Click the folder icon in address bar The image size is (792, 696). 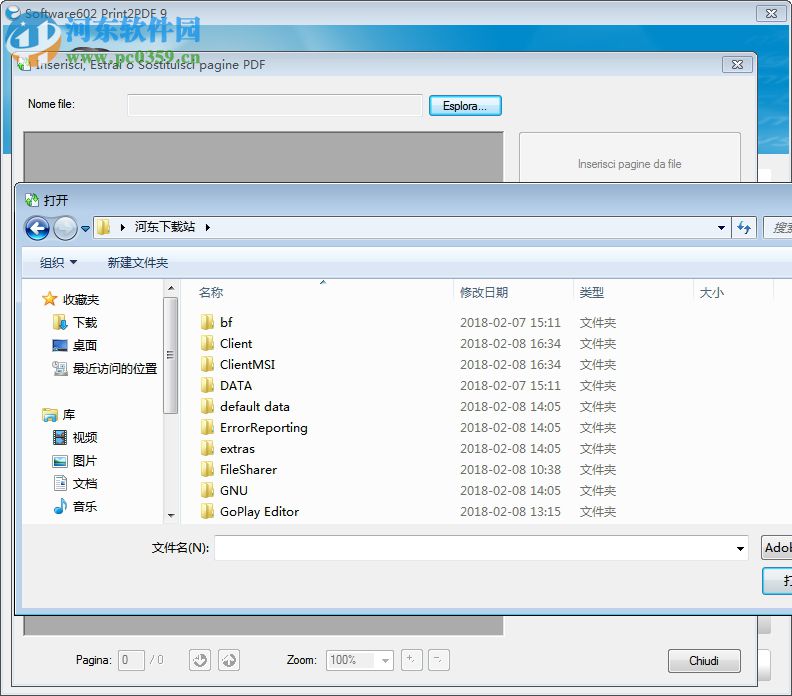pos(104,227)
